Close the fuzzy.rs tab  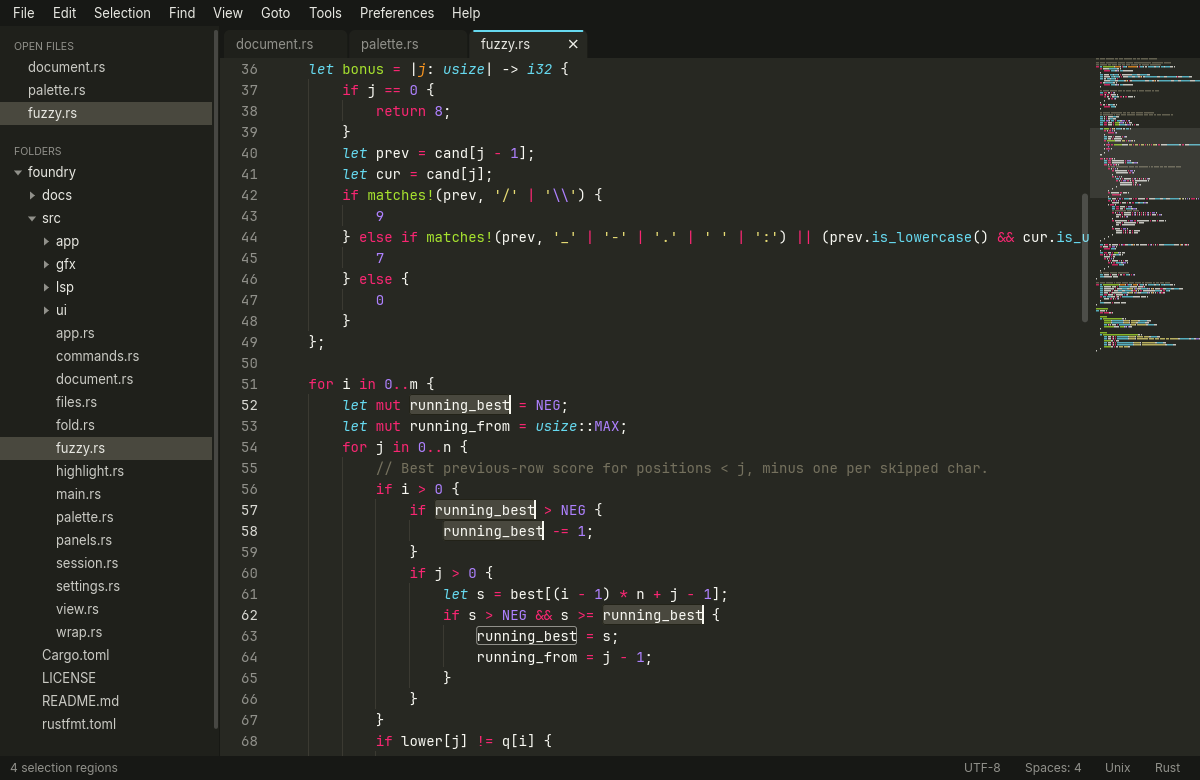coord(573,44)
